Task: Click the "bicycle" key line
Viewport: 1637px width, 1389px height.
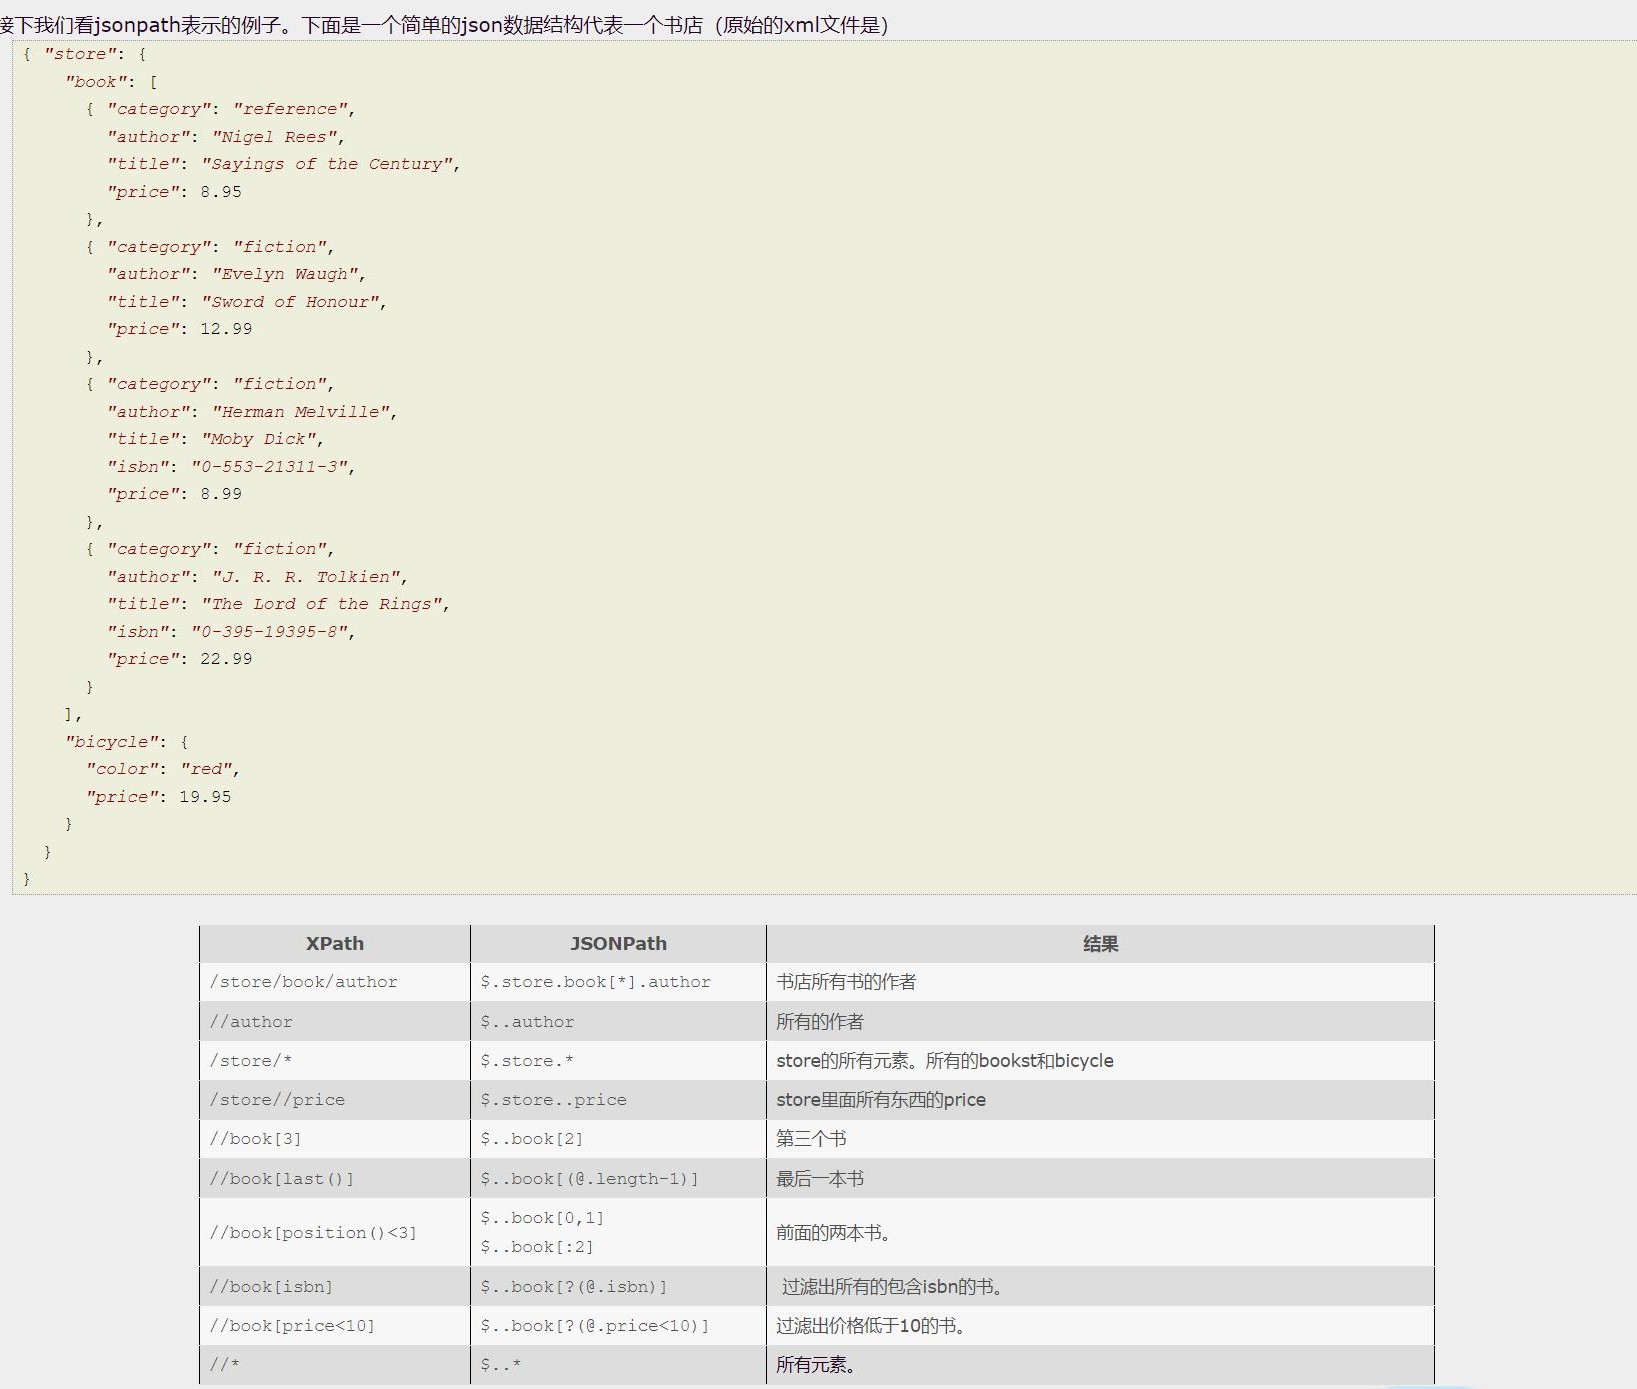Action: point(127,742)
